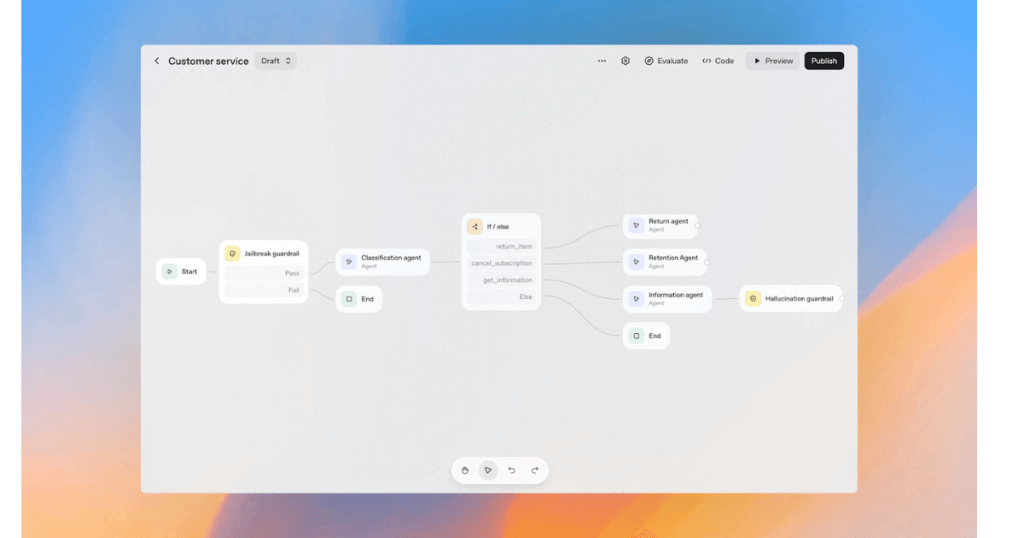Publish the workflow
The width and height of the screenshot is (1024, 538).
(x=824, y=61)
